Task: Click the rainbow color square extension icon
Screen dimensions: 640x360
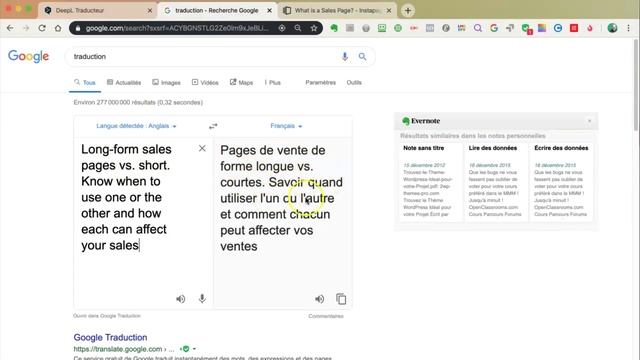Action: point(542,28)
